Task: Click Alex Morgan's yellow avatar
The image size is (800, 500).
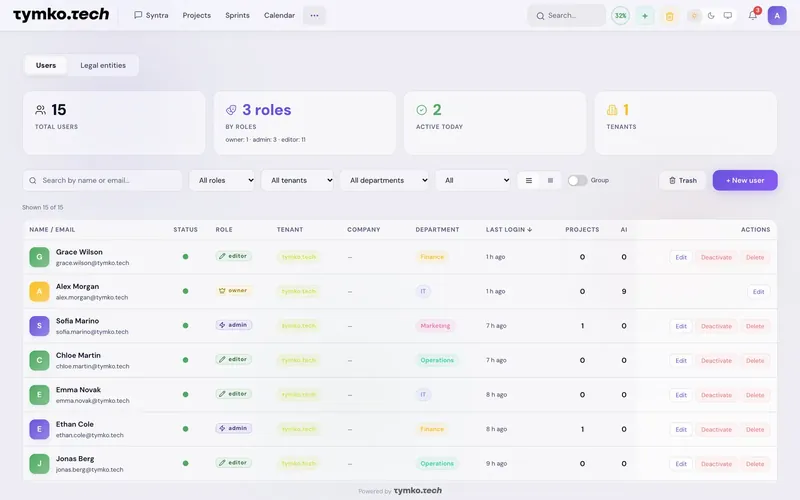Action: tap(39, 291)
